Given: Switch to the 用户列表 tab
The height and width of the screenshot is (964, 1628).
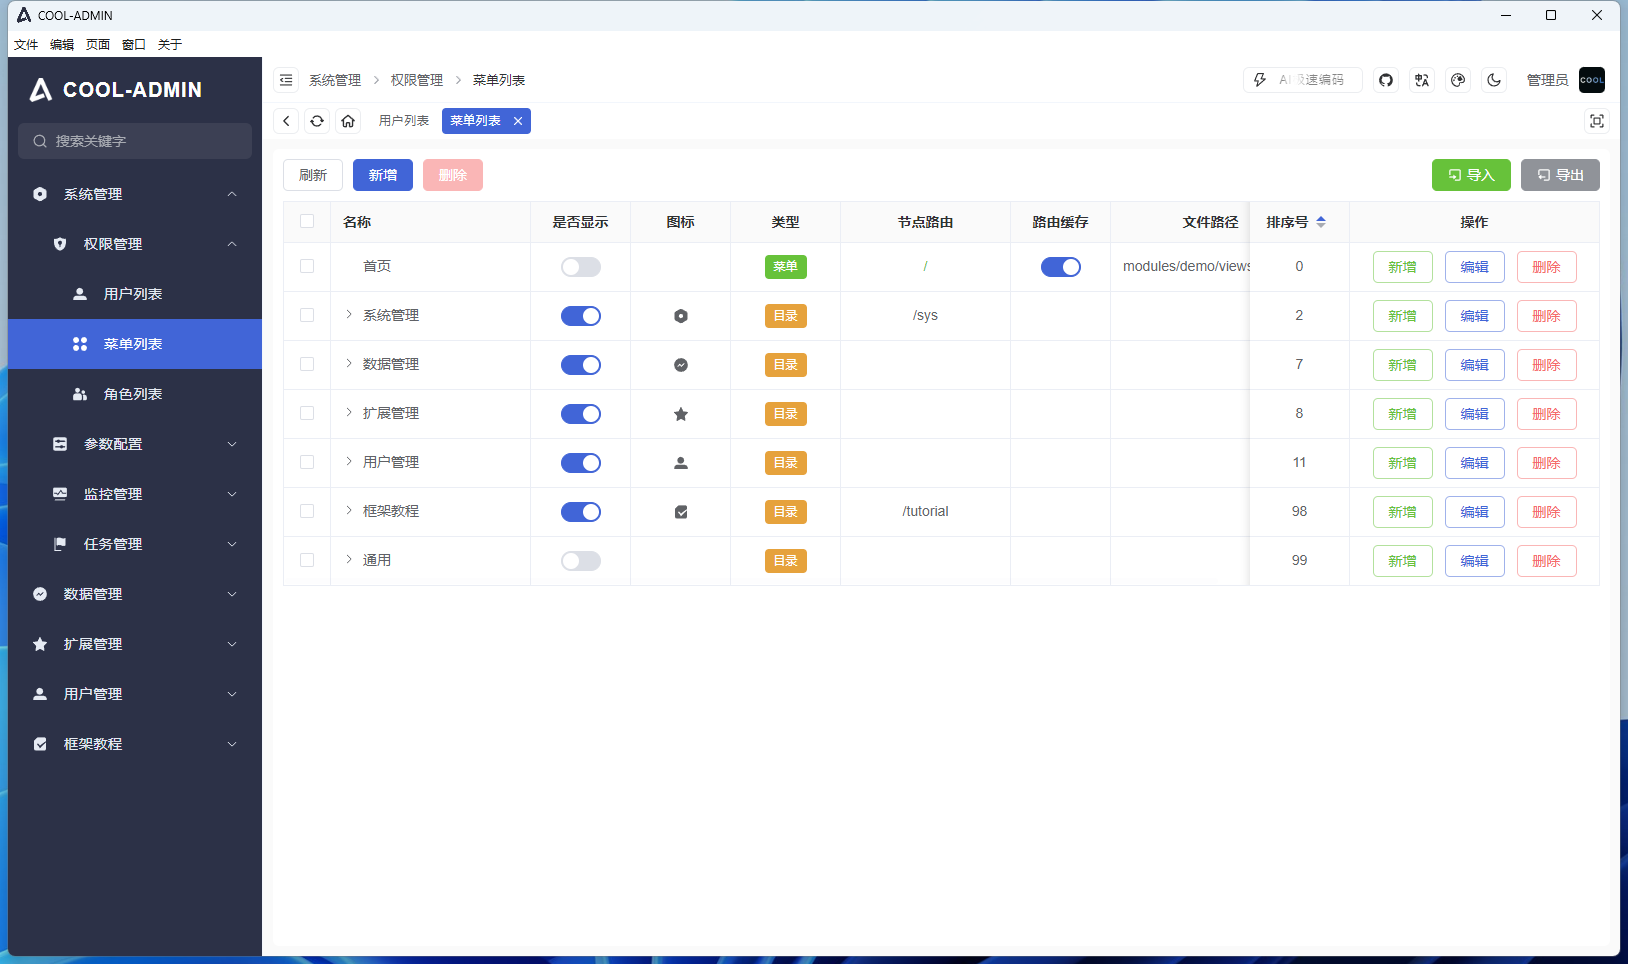Looking at the screenshot, I should pos(402,120).
